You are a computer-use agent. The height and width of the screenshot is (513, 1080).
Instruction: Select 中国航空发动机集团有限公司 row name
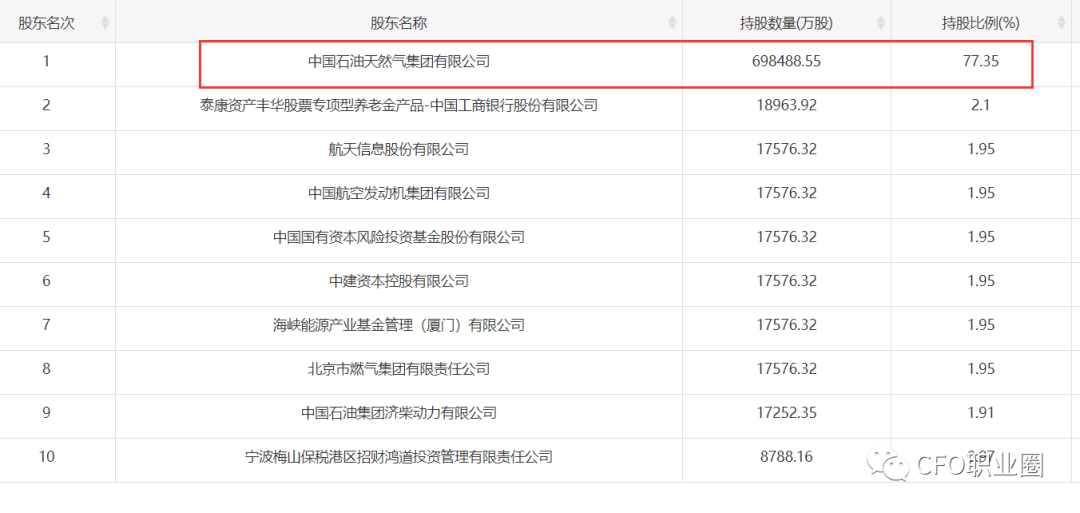[398, 193]
